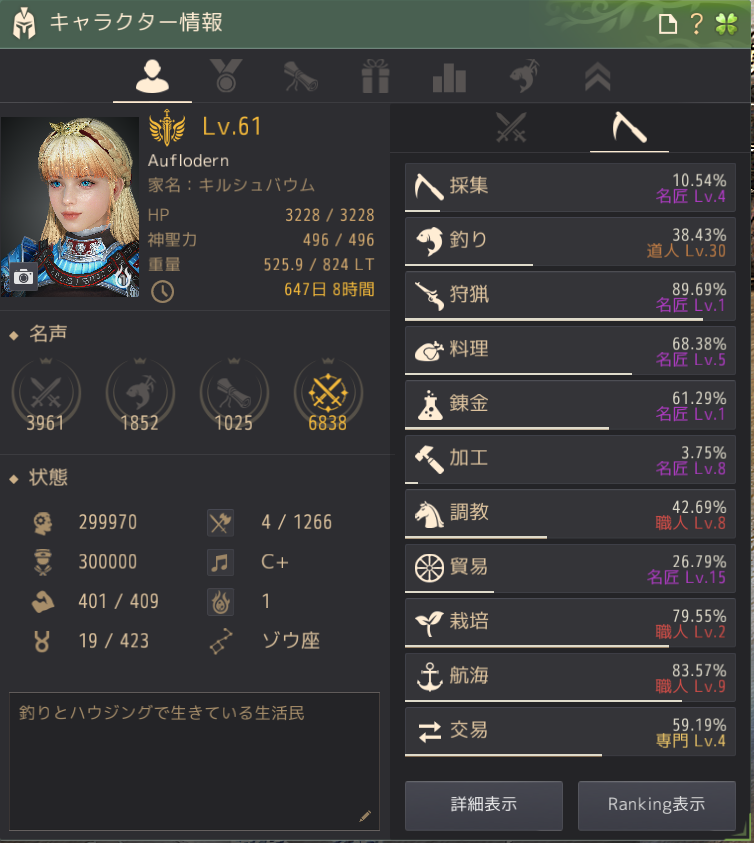The height and width of the screenshot is (843, 754).
Task: Click the pencil edit icon in memo box
Action: pos(365,816)
